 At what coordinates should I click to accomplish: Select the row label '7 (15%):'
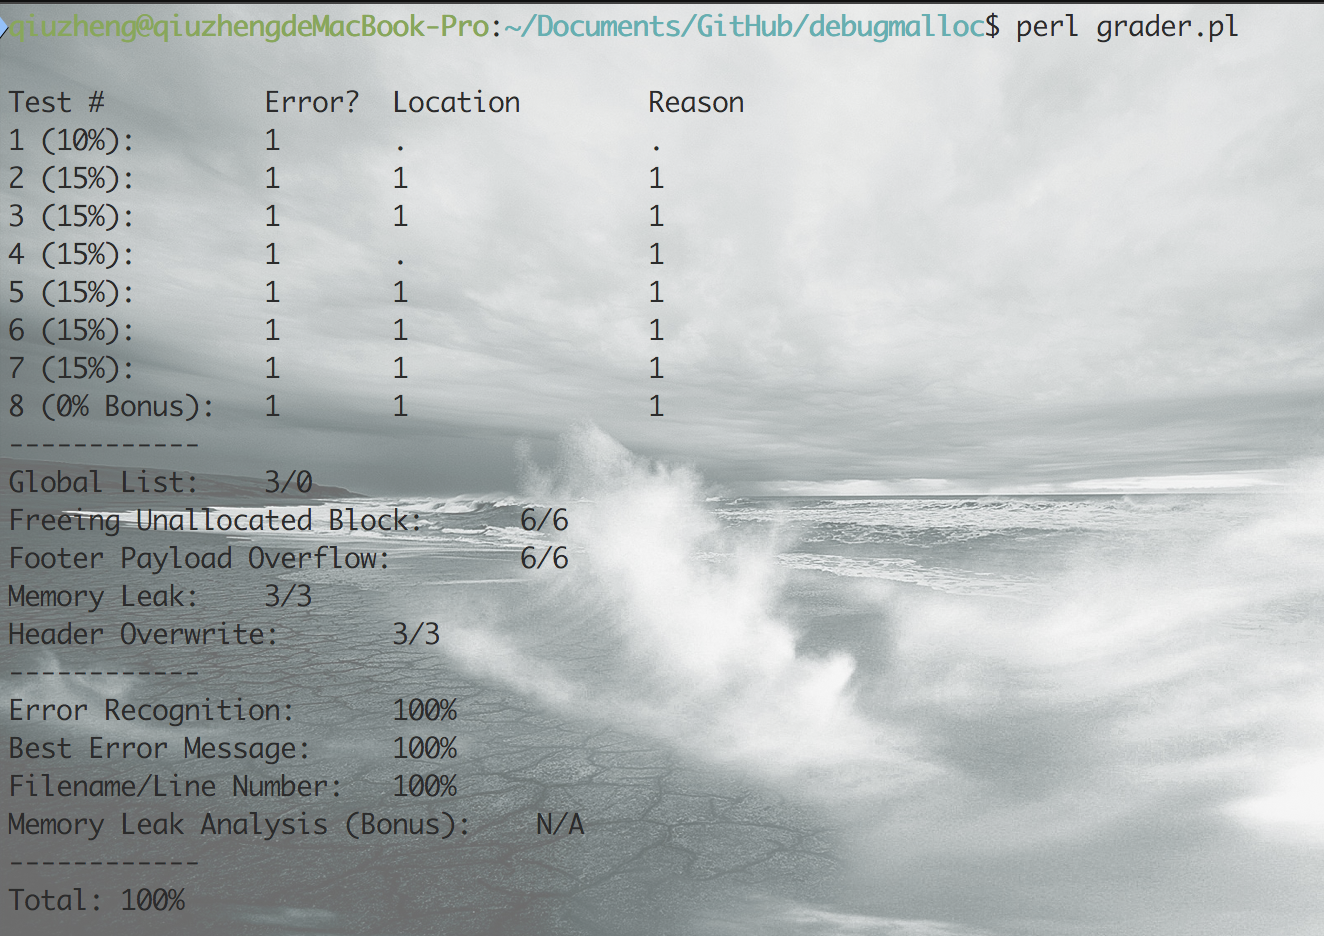click(72, 368)
